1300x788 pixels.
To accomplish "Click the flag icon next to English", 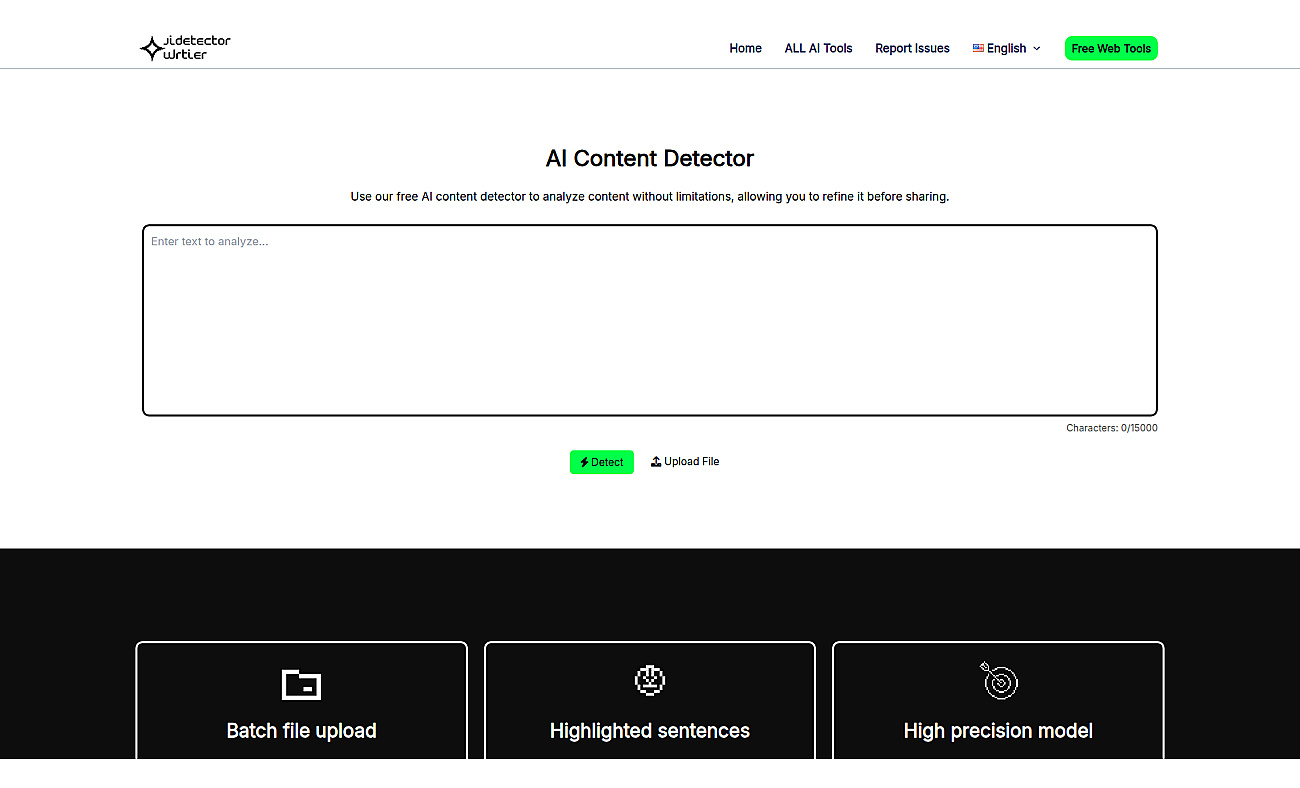I will [978, 48].
